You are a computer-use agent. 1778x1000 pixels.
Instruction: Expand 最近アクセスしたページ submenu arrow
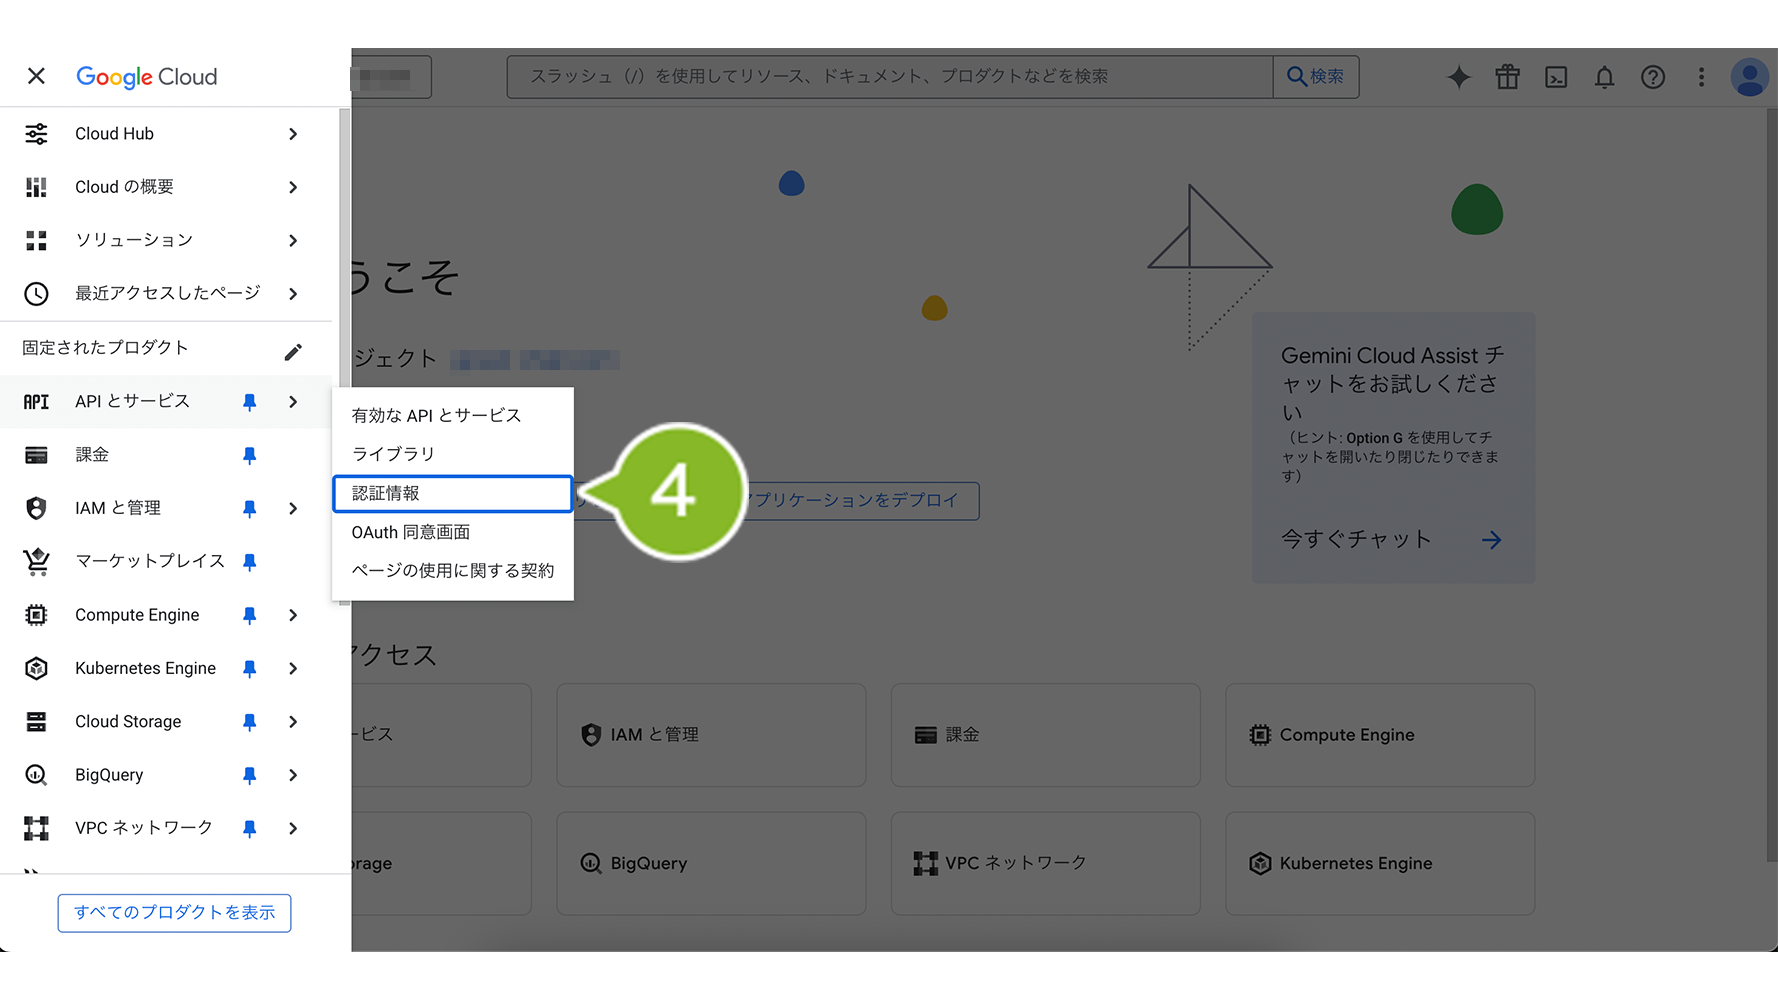coord(293,294)
